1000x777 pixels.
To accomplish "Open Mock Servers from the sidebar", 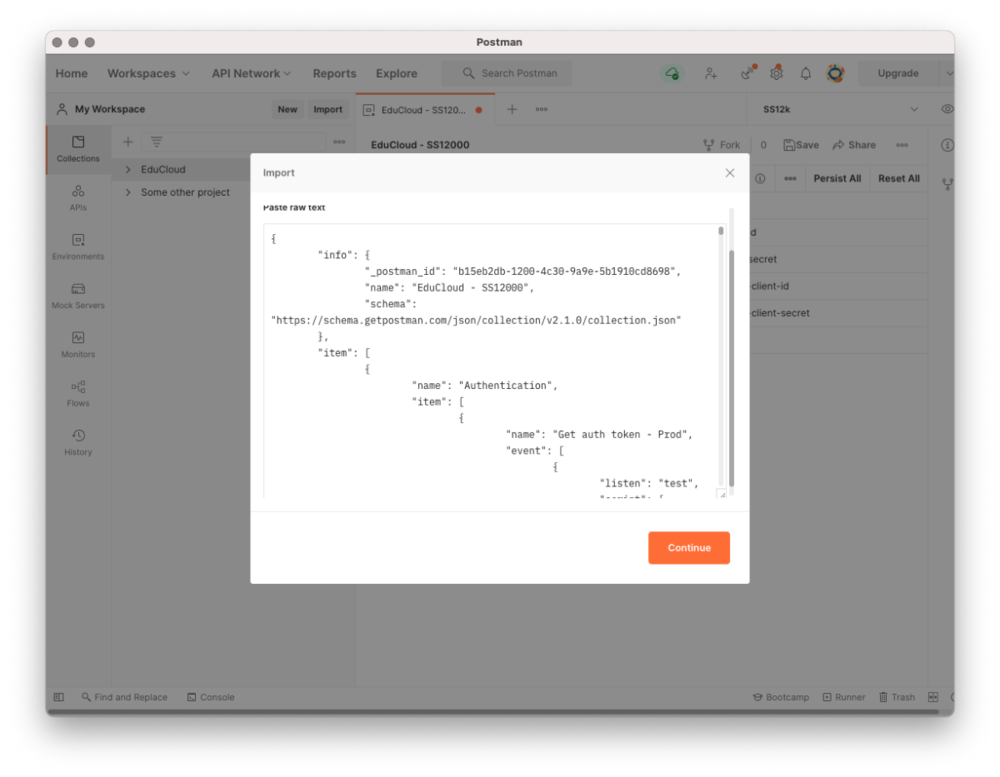I will point(78,295).
